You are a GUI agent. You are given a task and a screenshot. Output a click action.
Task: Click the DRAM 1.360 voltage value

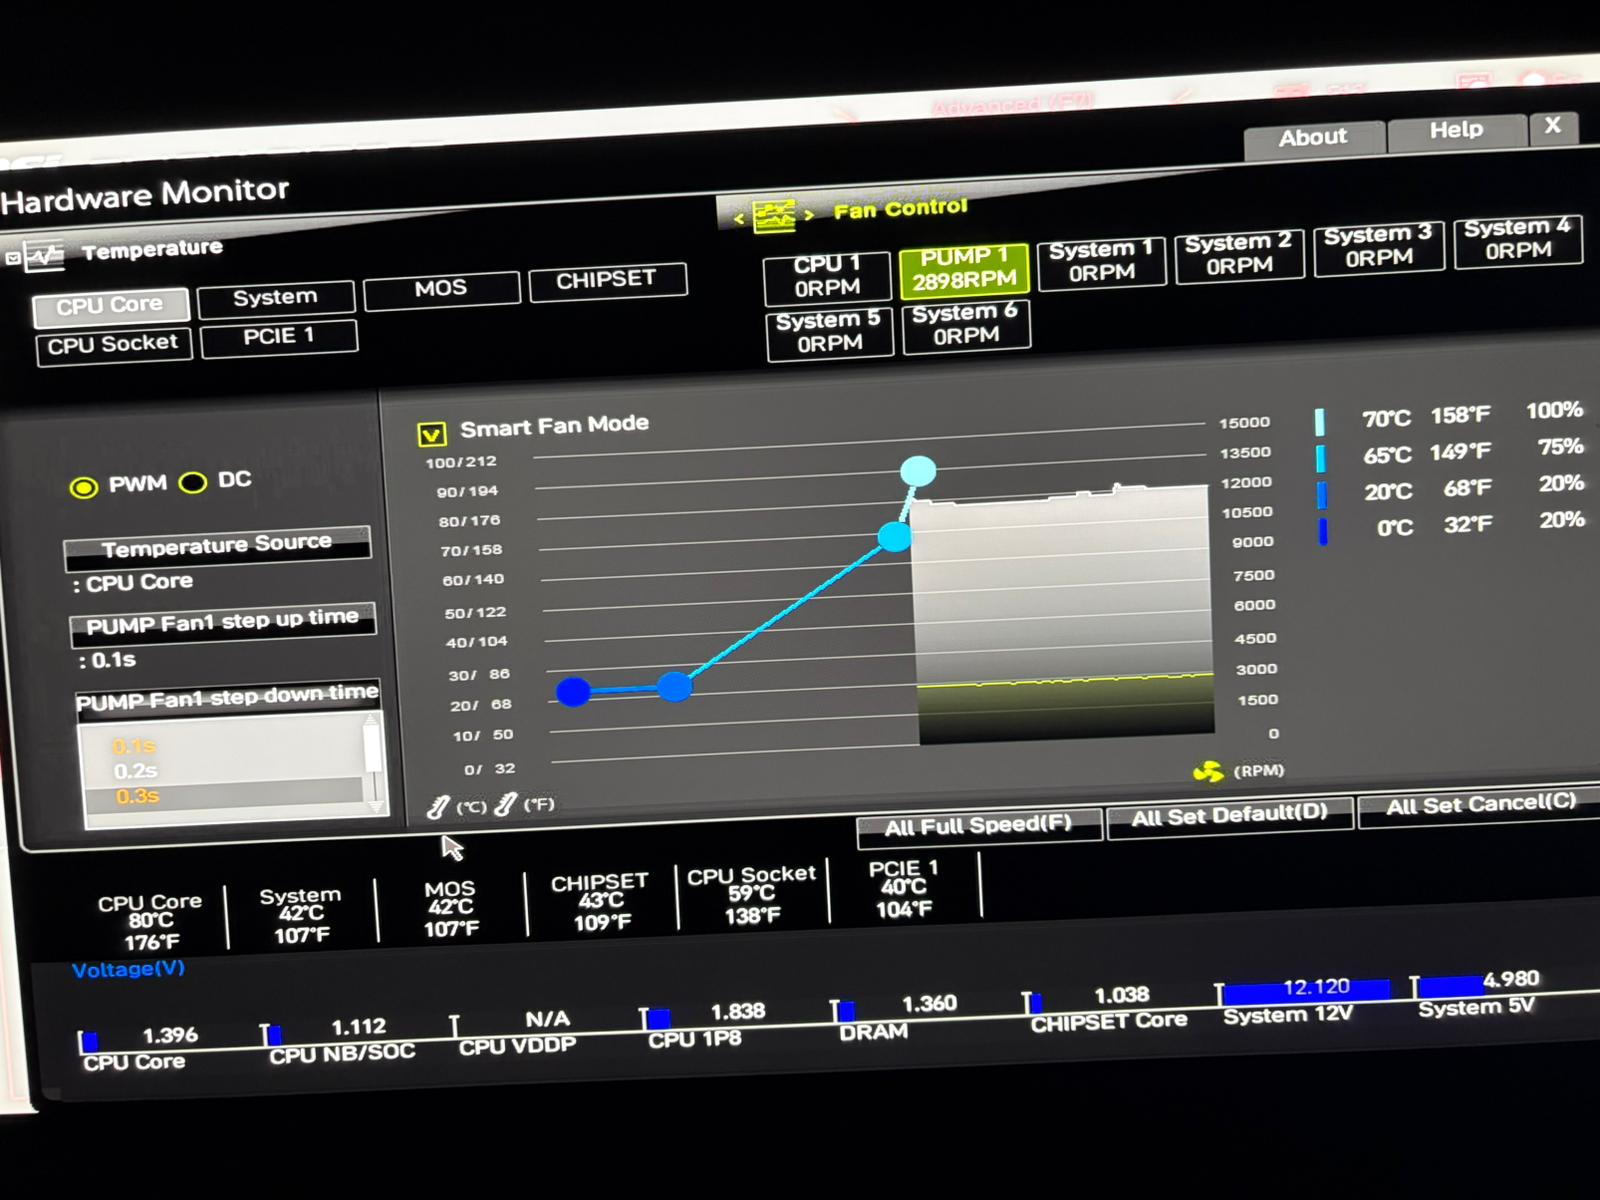929,1003
